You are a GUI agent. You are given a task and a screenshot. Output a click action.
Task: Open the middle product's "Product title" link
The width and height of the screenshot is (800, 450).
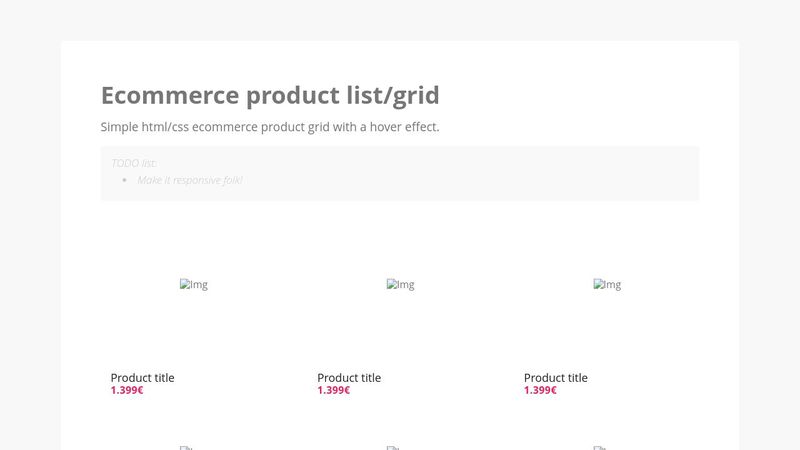pyautogui.click(x=349, y=378)
